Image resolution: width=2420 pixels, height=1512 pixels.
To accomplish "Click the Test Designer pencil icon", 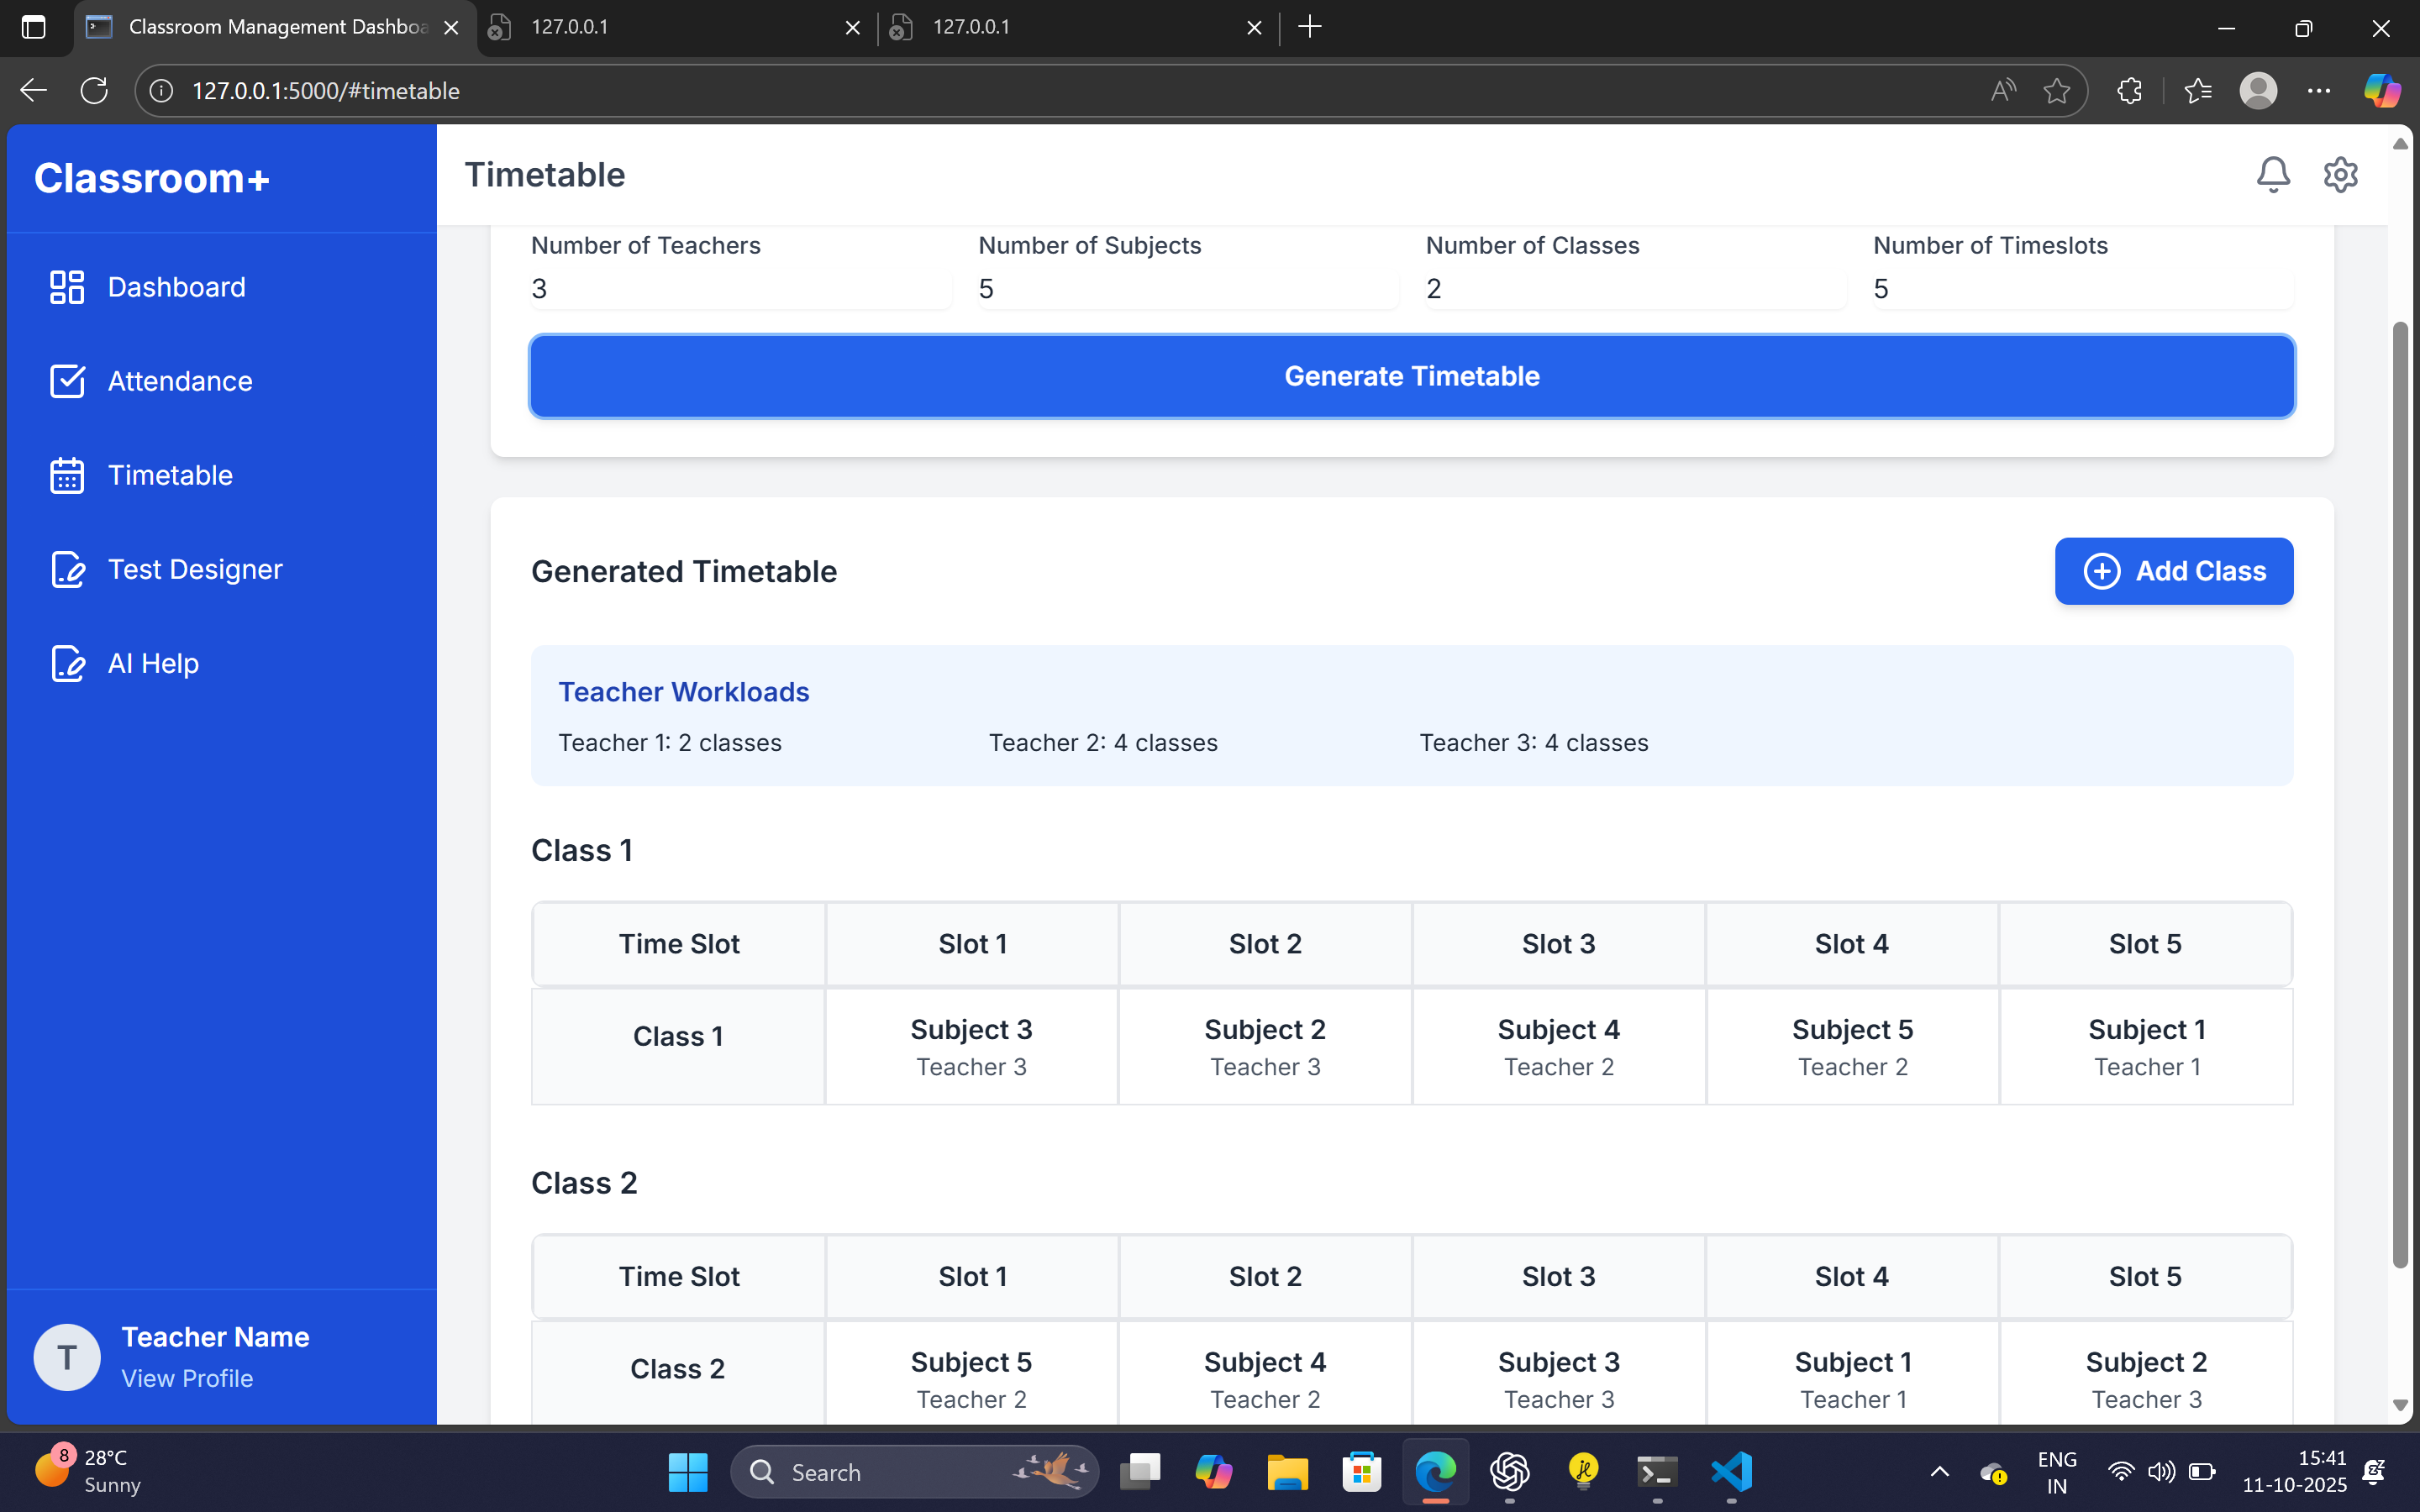I will (67, 569).
